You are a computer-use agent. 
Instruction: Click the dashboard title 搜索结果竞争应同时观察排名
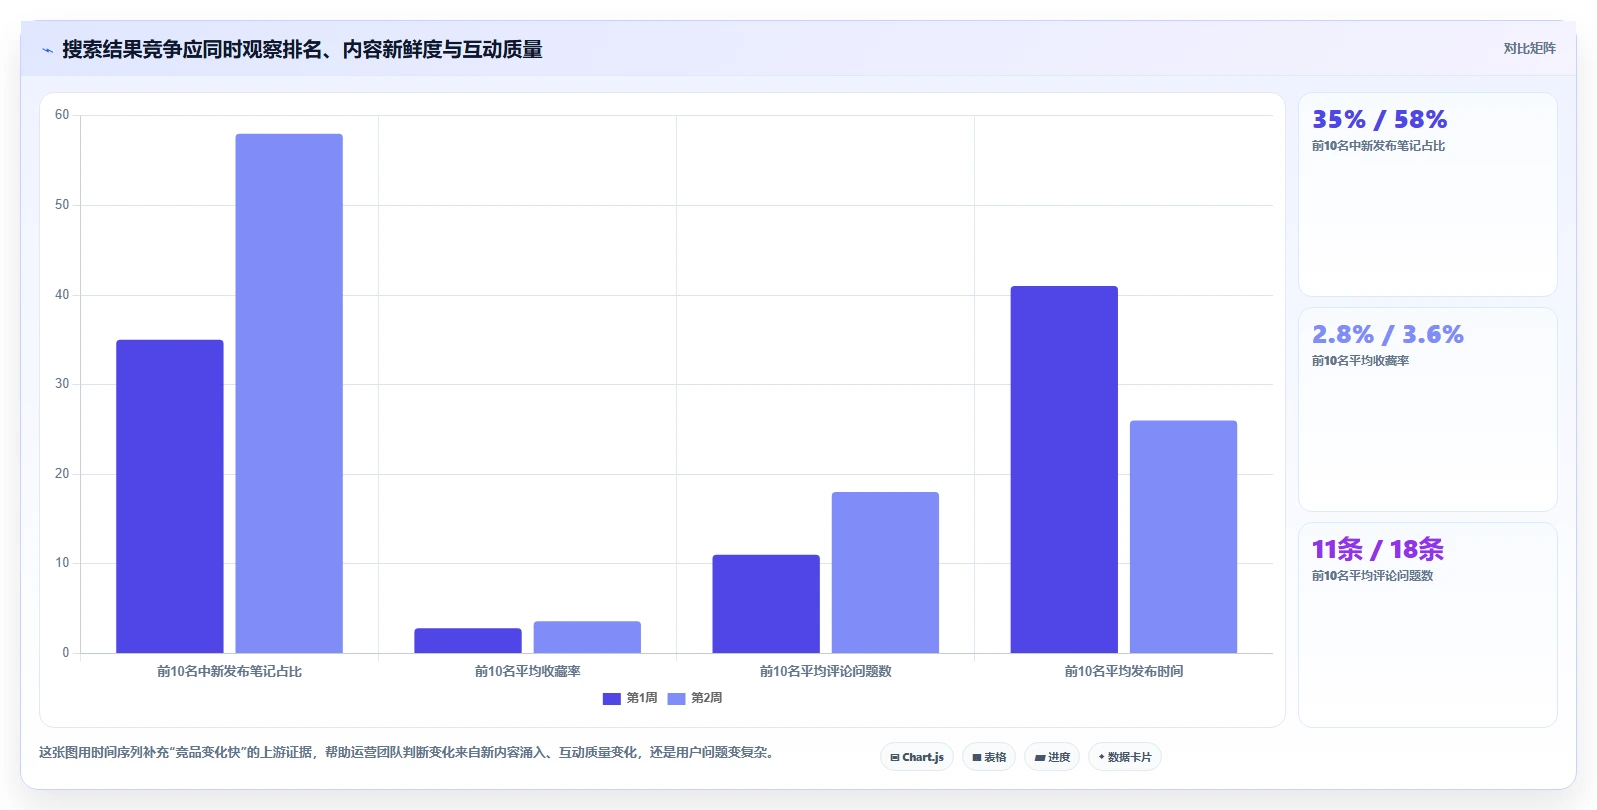click(302, 49)
